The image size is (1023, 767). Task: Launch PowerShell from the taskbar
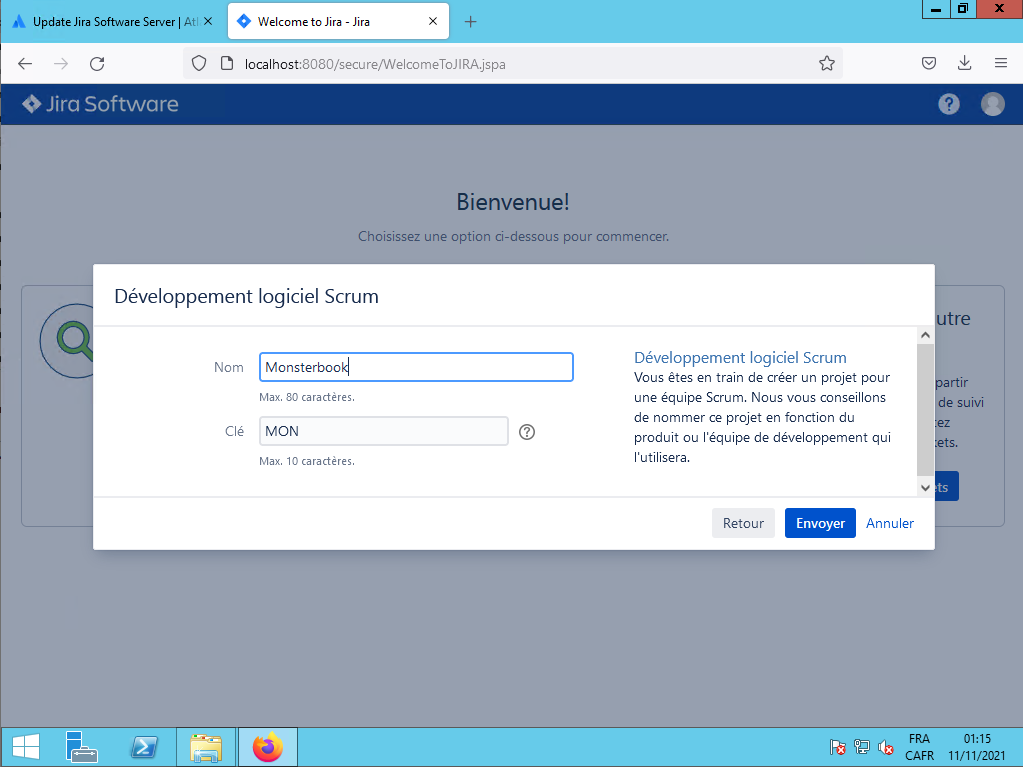pos(144,747)
